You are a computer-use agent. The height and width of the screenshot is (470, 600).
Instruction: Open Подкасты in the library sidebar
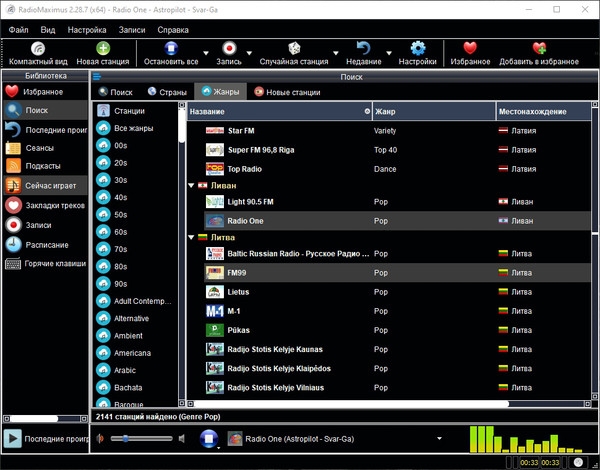coord(42,166)
